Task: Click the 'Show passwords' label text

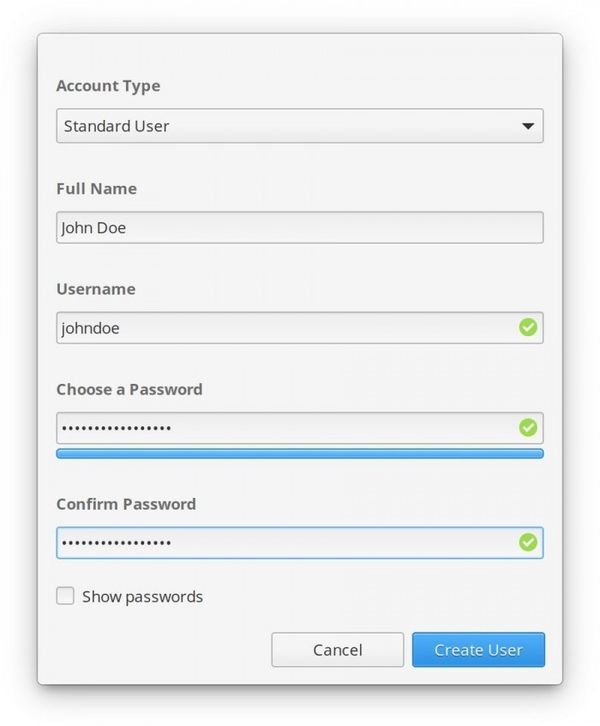Action: 143,597
